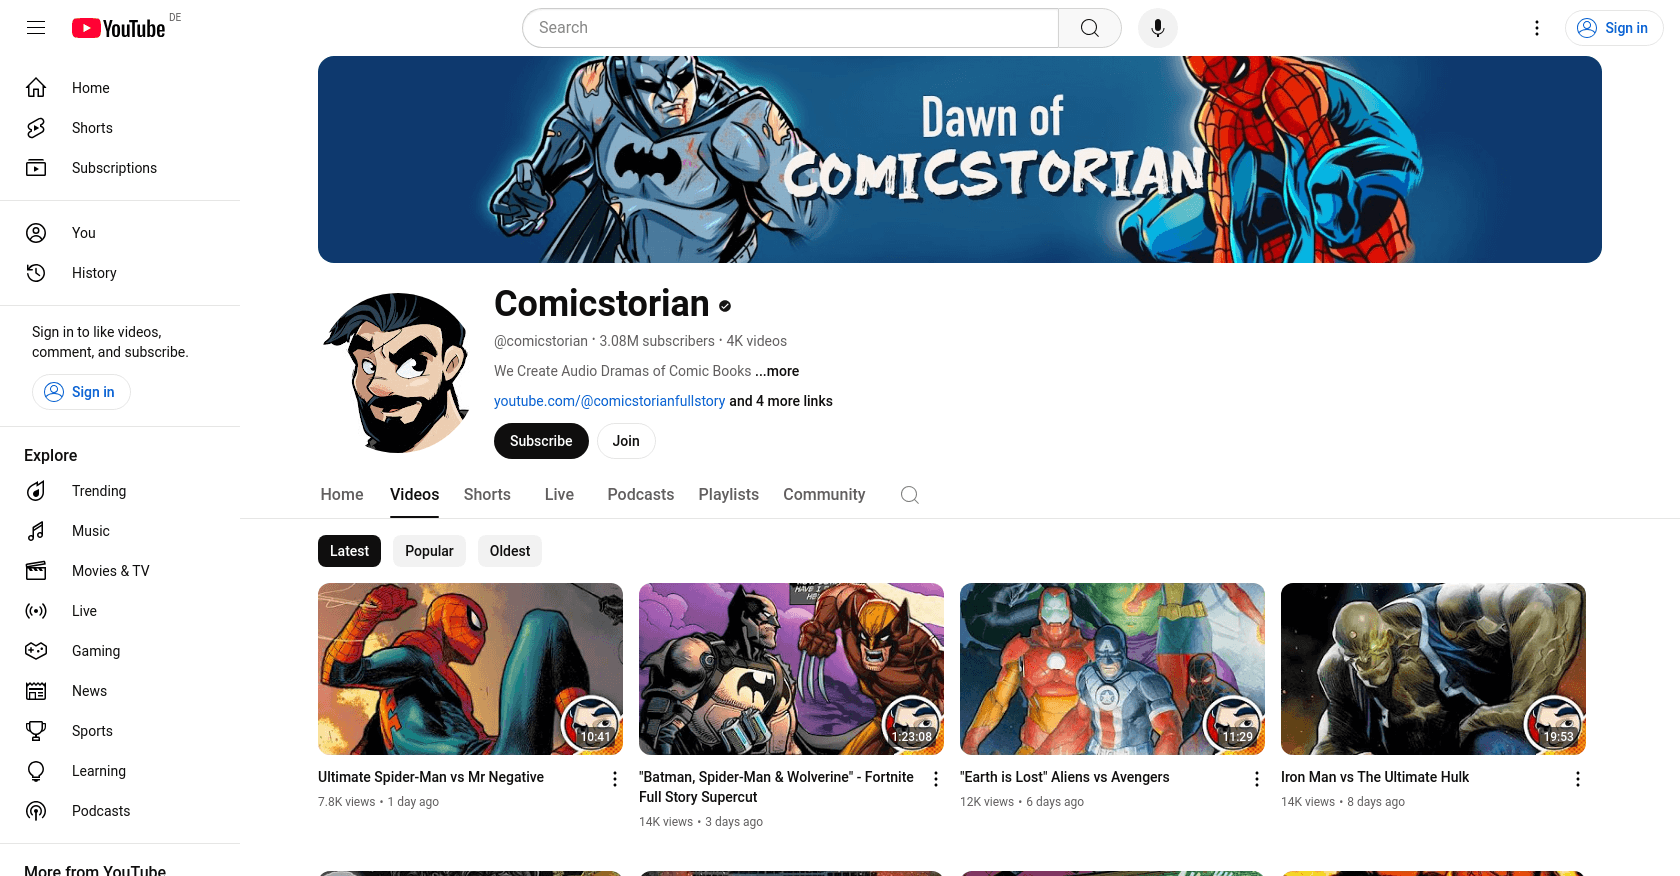The height and width of the screenshot is (876, 1680).
Task: Open settings three-dot menu in header
Action: pos(1537,28)
